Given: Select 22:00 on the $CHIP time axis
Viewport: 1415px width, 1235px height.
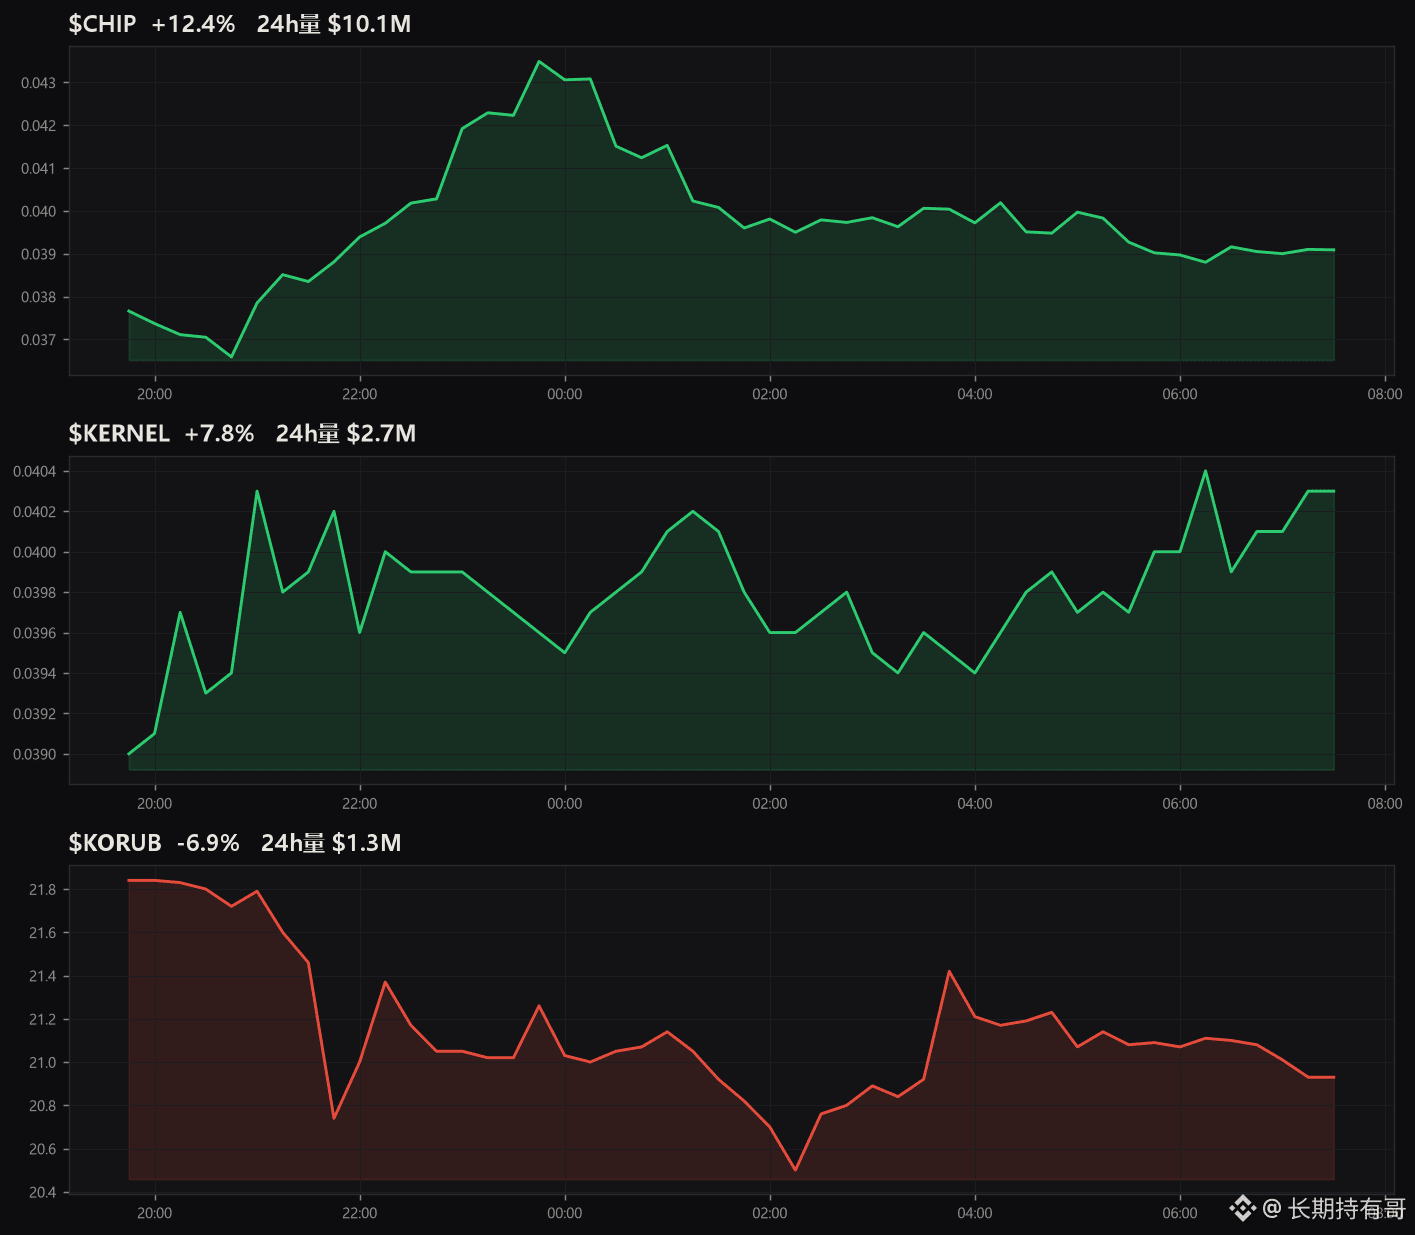Looking at the screenshot, I should click(x=360, y=394).
